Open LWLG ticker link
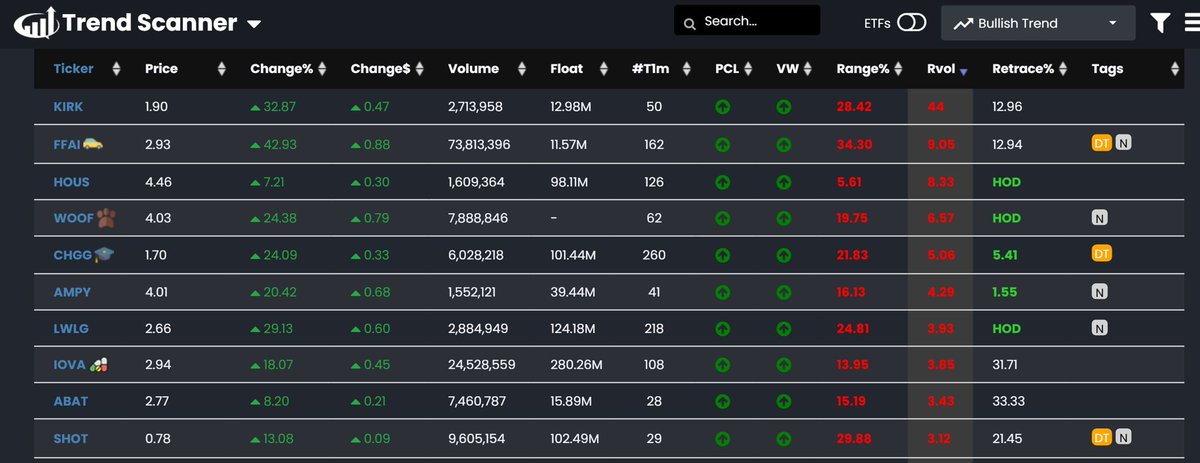The image size is (1200, 463). pyautogui.click(x=71, y=328)
